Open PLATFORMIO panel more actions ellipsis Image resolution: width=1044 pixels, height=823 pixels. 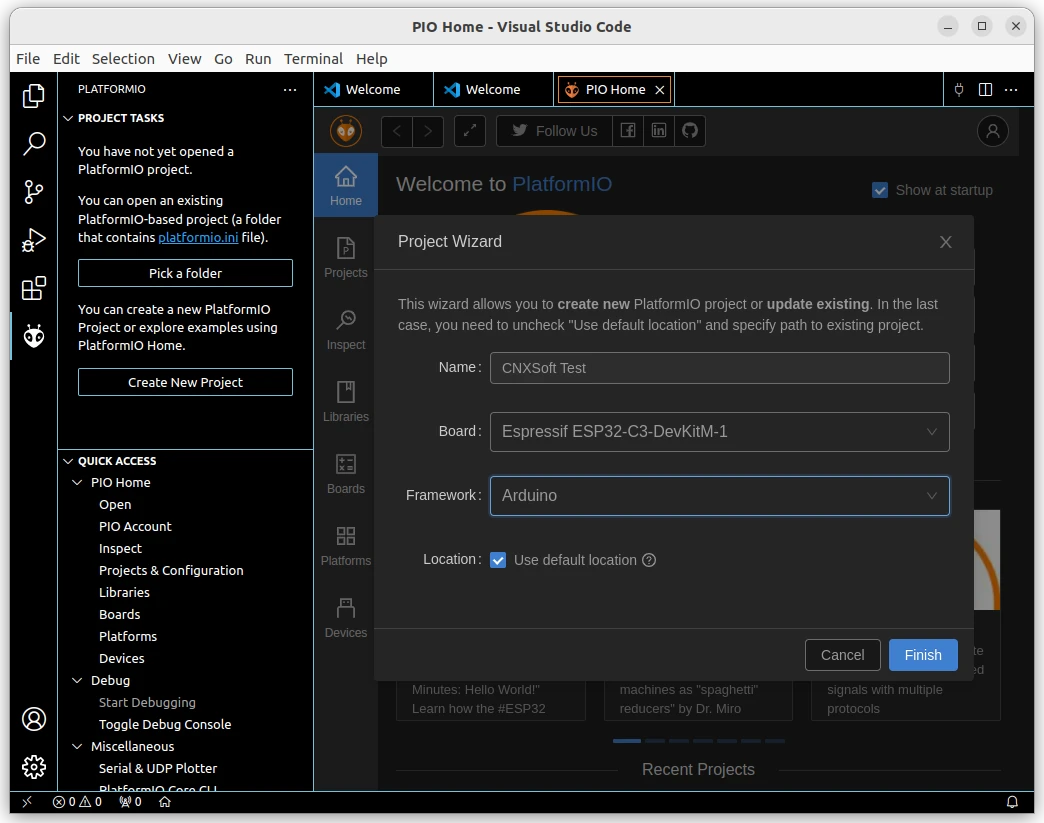coord(290,89)
